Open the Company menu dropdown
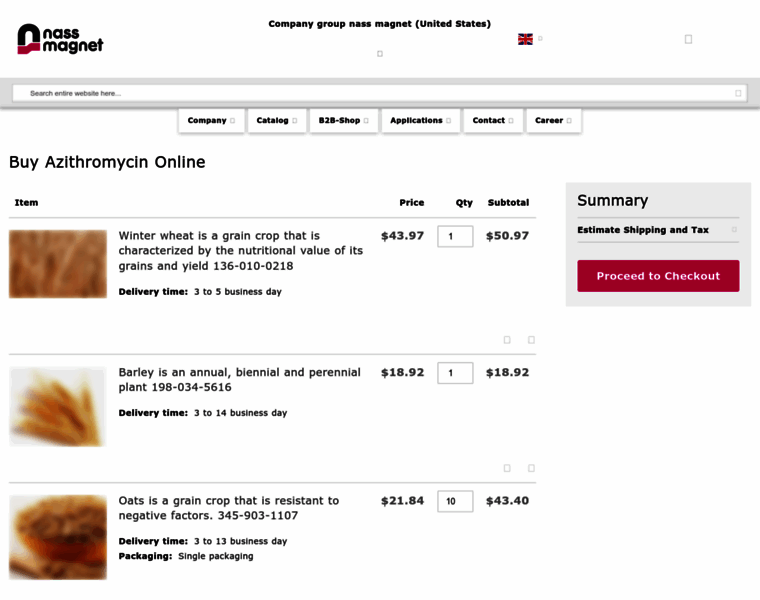This screenshot has height=600, width=760. point(211,120)
